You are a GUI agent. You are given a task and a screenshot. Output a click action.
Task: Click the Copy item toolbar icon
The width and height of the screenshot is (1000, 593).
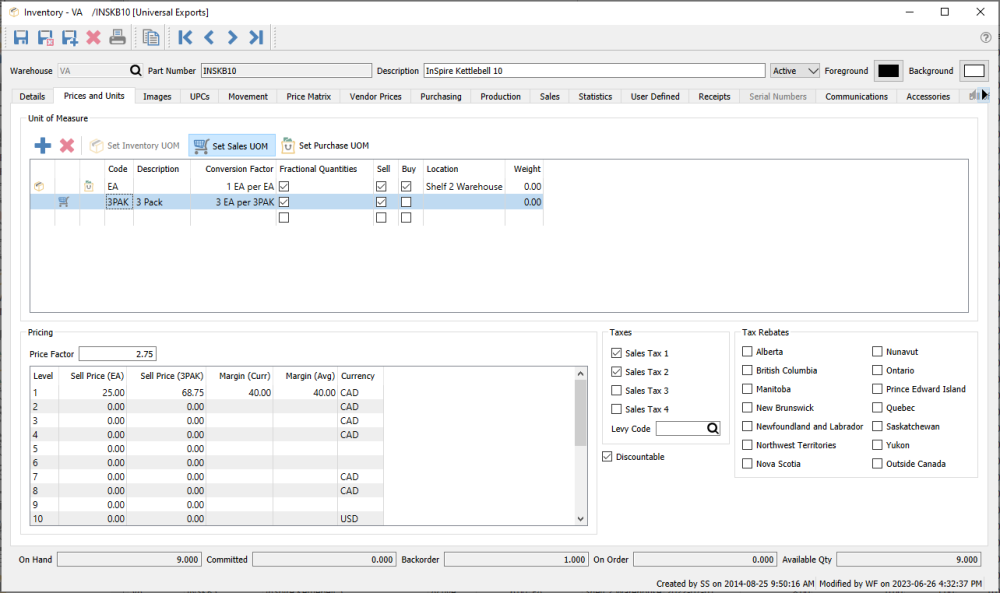coord(151,38)
